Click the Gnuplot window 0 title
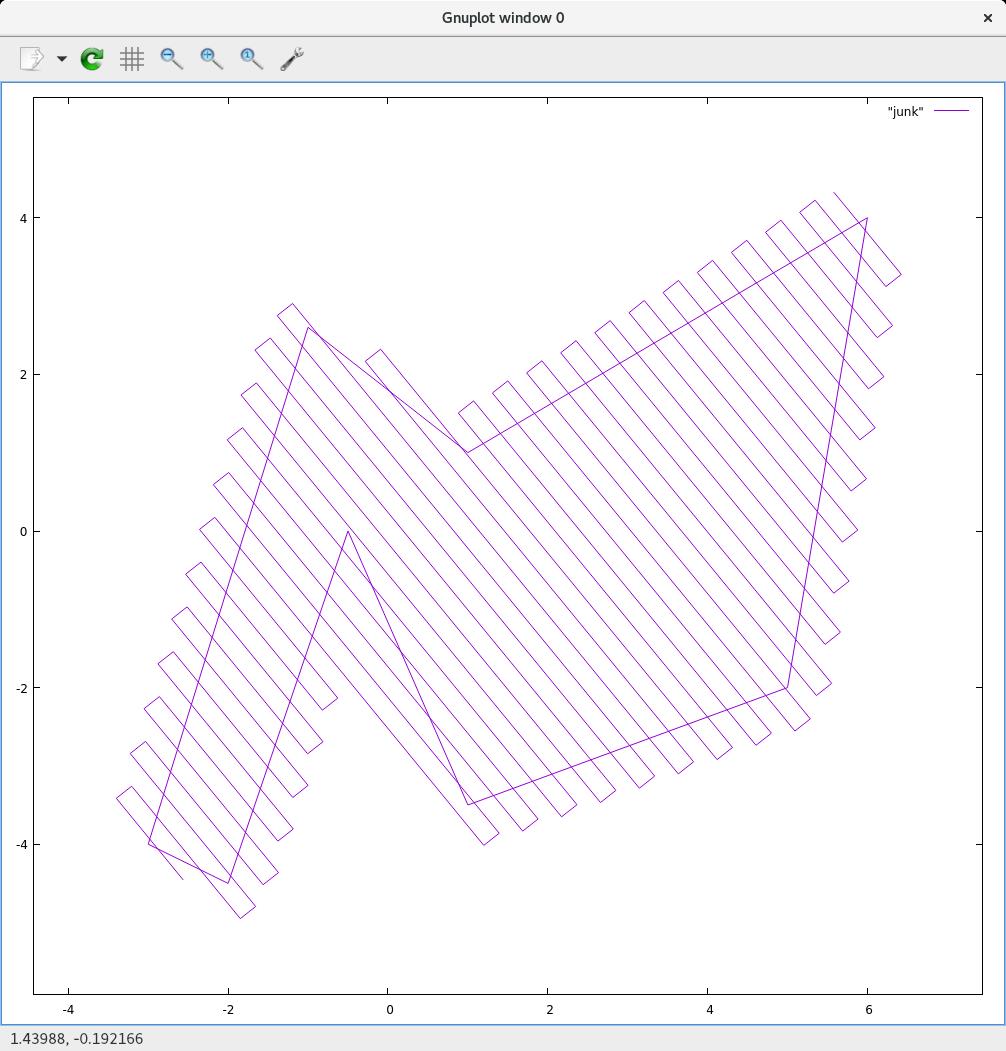Screen dimensions: 1006x1051 [503, 18]
